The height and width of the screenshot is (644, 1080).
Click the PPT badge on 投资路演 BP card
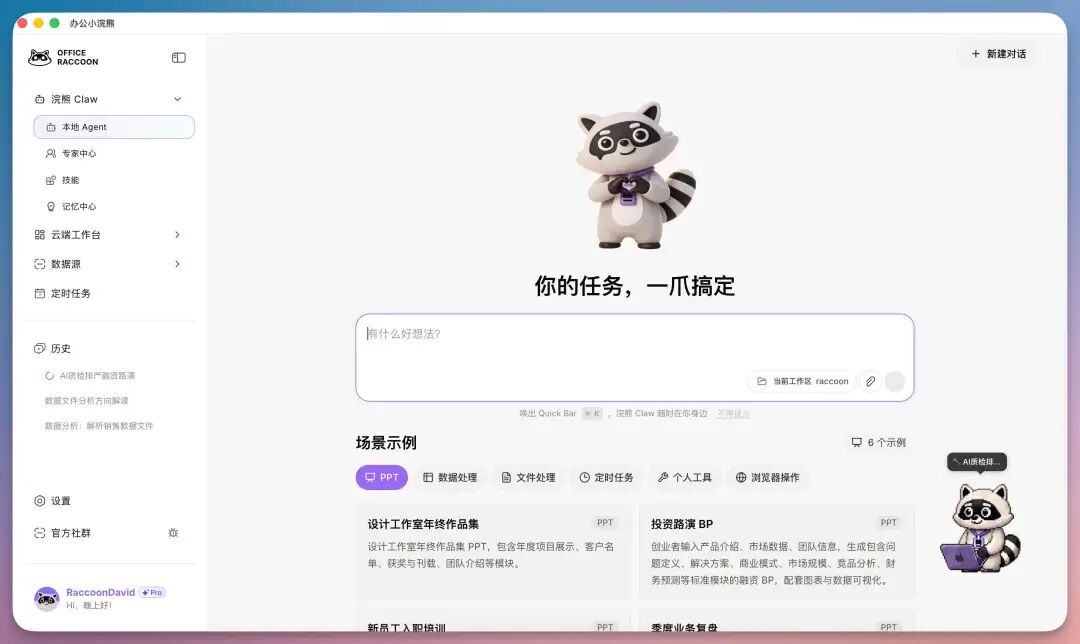(x=889, y=523)
